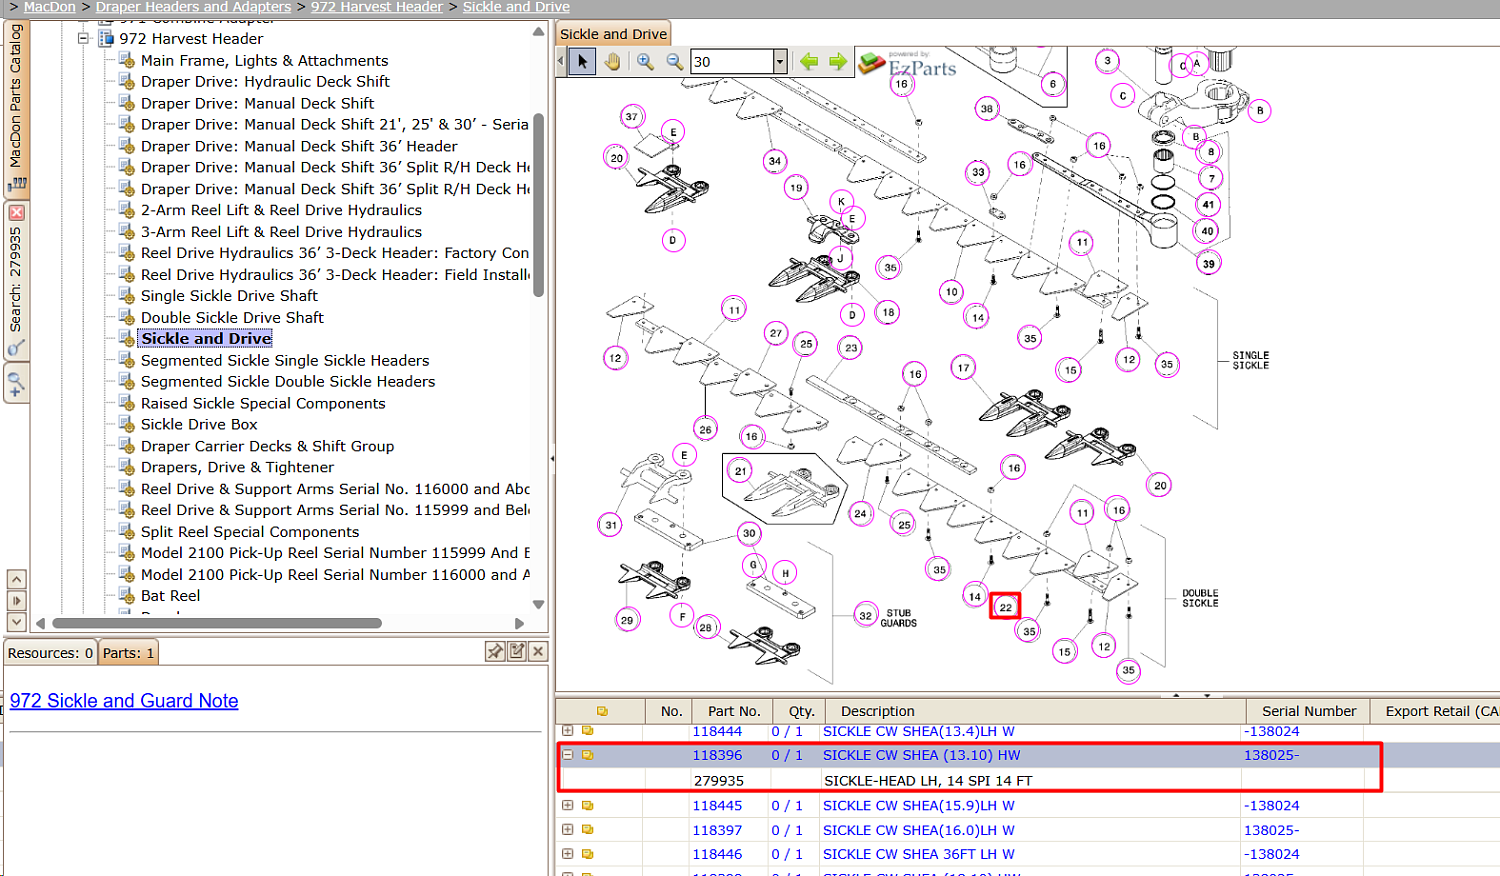Select Sickle Drive Box in tree

199,425
